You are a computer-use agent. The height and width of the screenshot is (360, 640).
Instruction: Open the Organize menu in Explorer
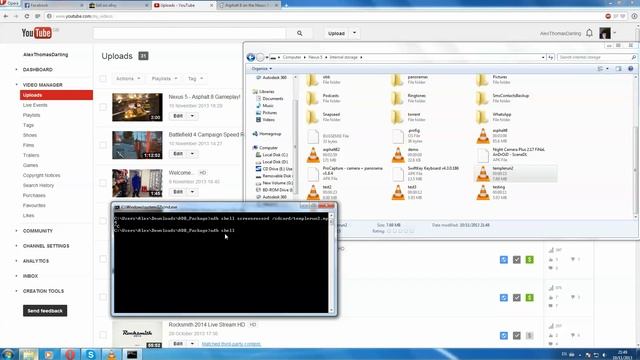click(262, 69)
